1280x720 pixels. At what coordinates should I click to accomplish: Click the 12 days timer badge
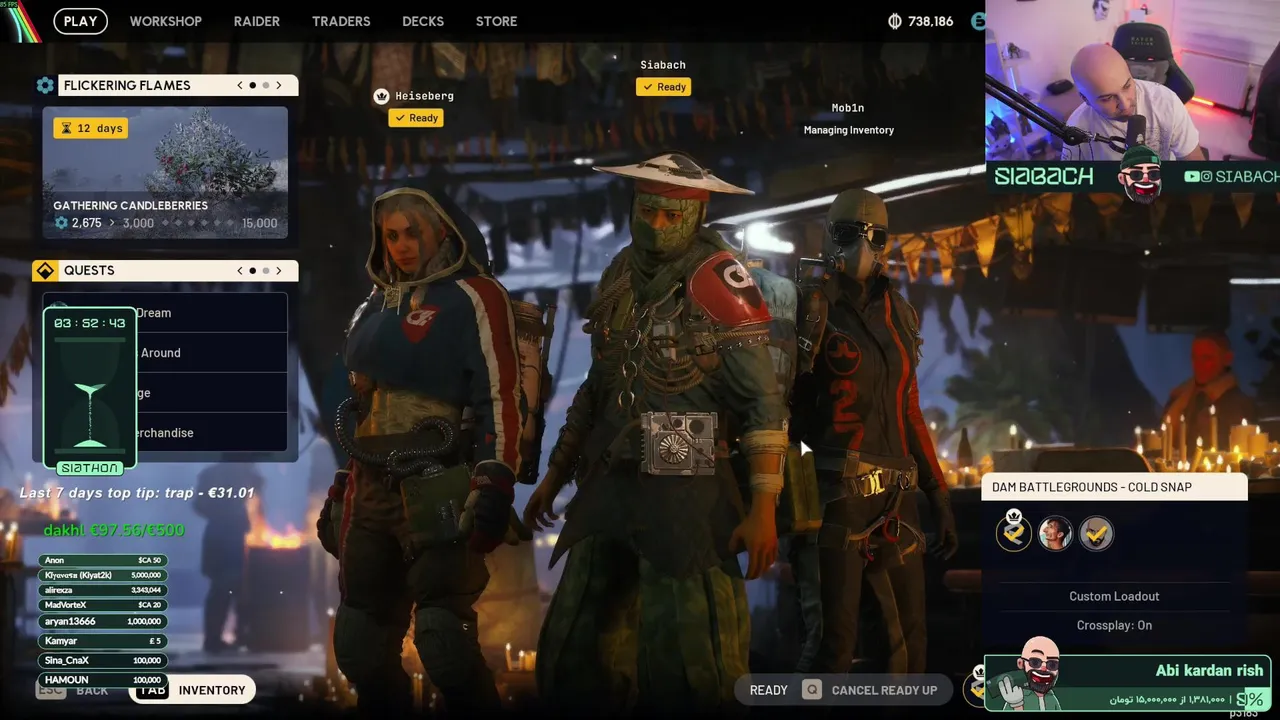click(91, 128)
